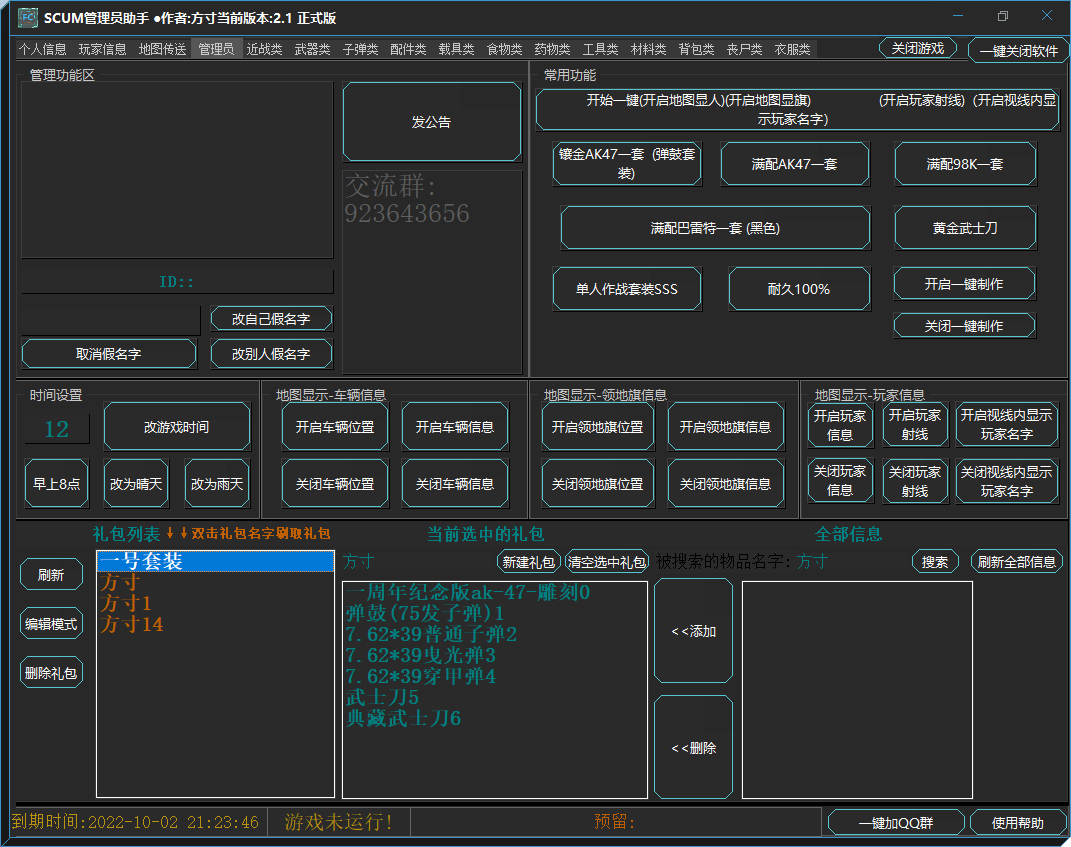The image size is (1071, 847).
Task: Click 开启领地旗信息 button
Action: (725, 427)
